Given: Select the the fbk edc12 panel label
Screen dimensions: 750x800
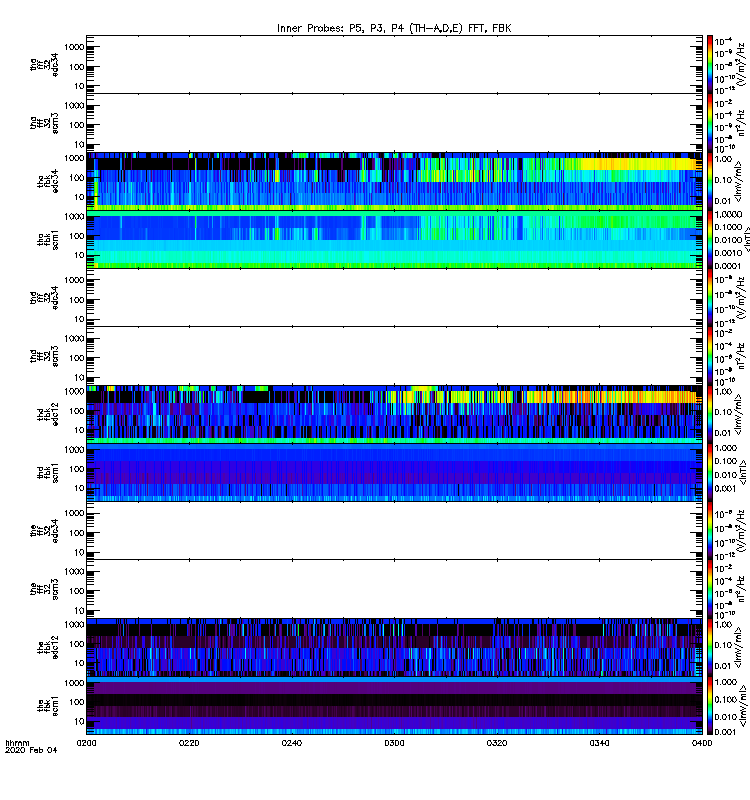Looking at the screenshot, I should click(48, 647).
